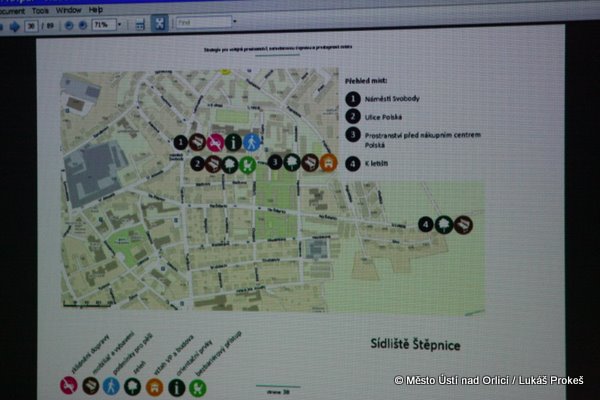Click map marker number 4

pos(426,225)
